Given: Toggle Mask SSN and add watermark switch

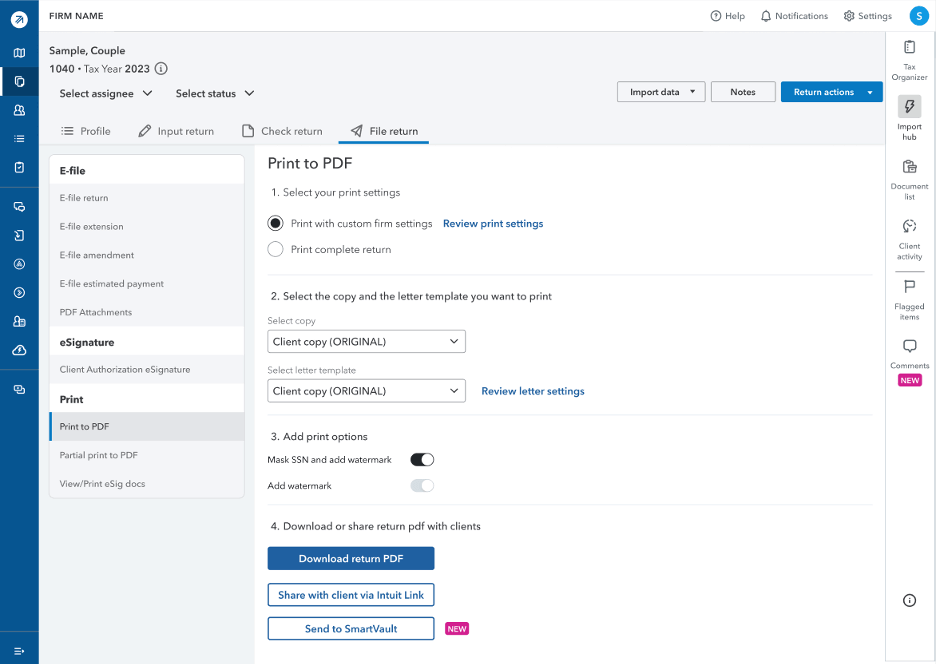Looking at the screenshot, I should pos(422,460).
